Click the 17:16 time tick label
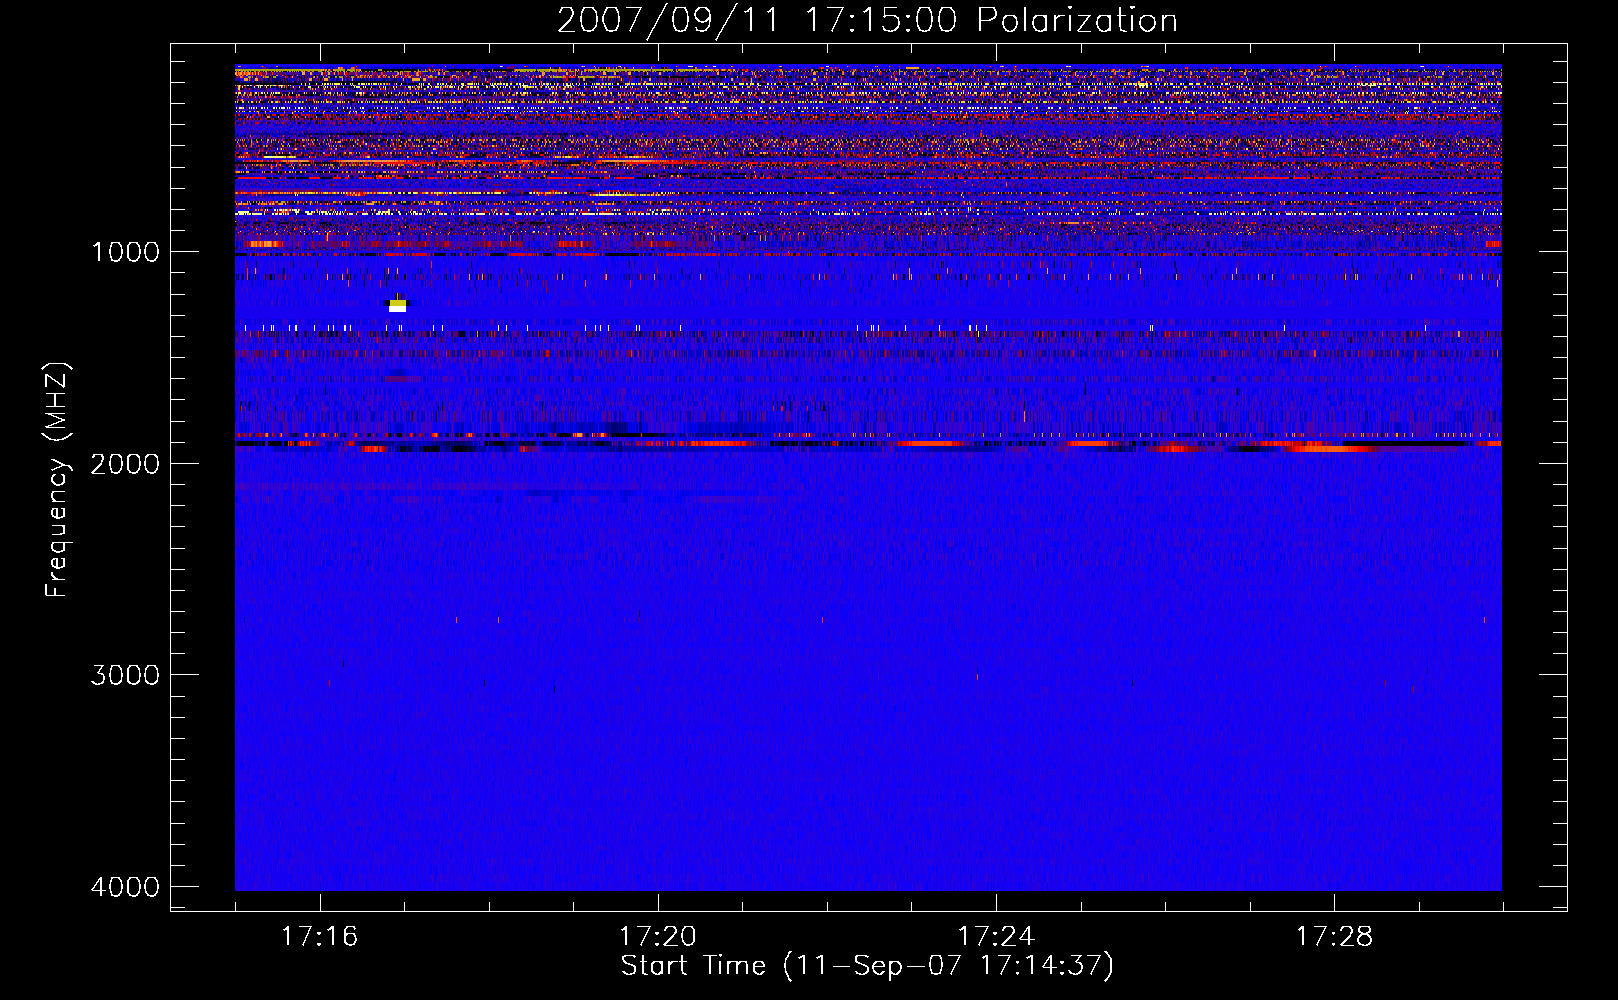The height and width of the screenshot is (1000, 1618). coord(320,937)
